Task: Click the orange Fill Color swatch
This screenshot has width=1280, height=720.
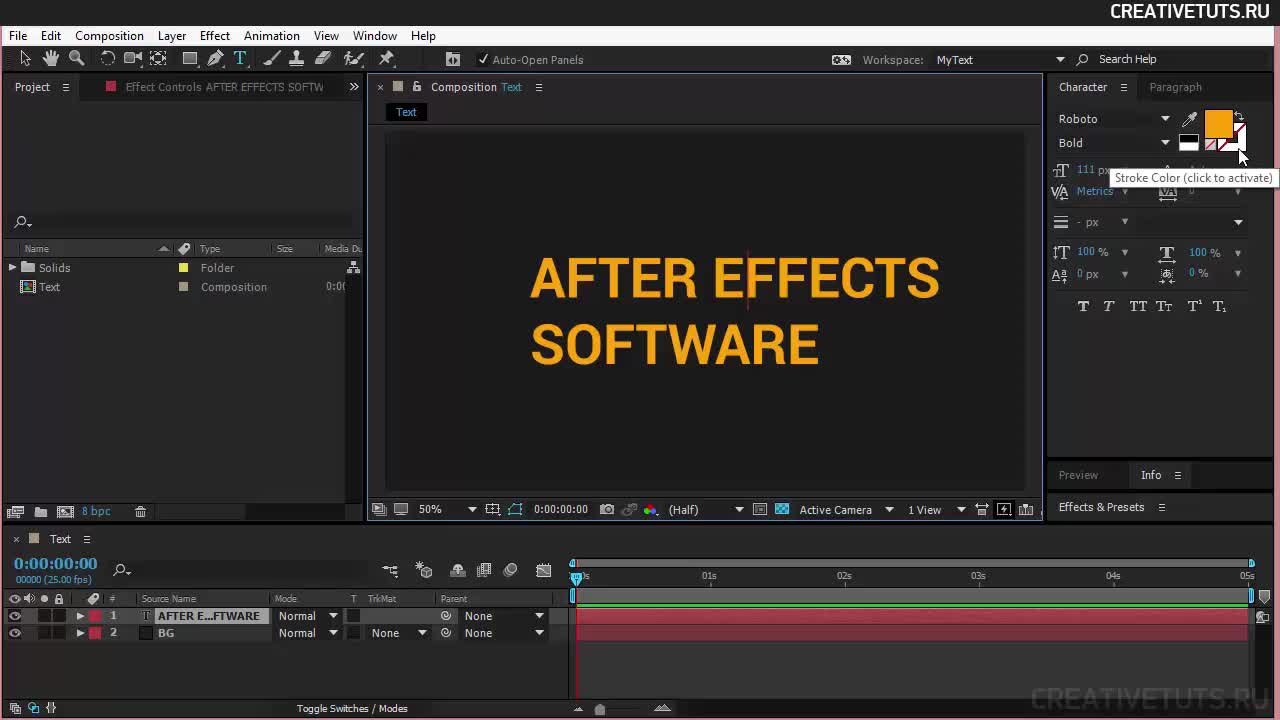Action: coord(1217,123)
